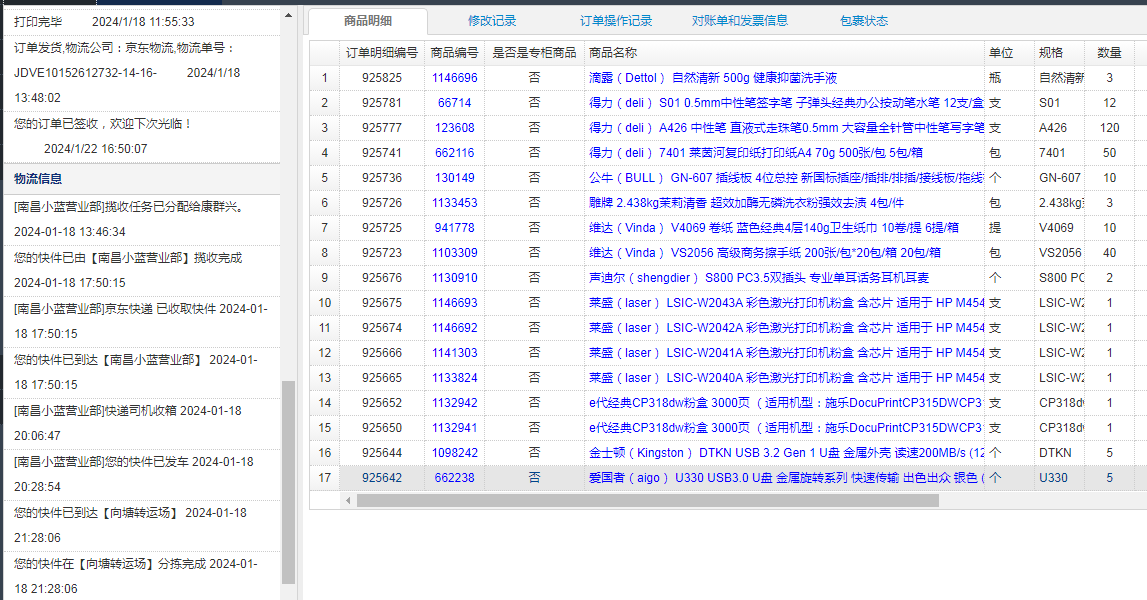The height and width of the screenshot is (600, 1147).
Task: Click product number 662238
Action: coord(454,478)
